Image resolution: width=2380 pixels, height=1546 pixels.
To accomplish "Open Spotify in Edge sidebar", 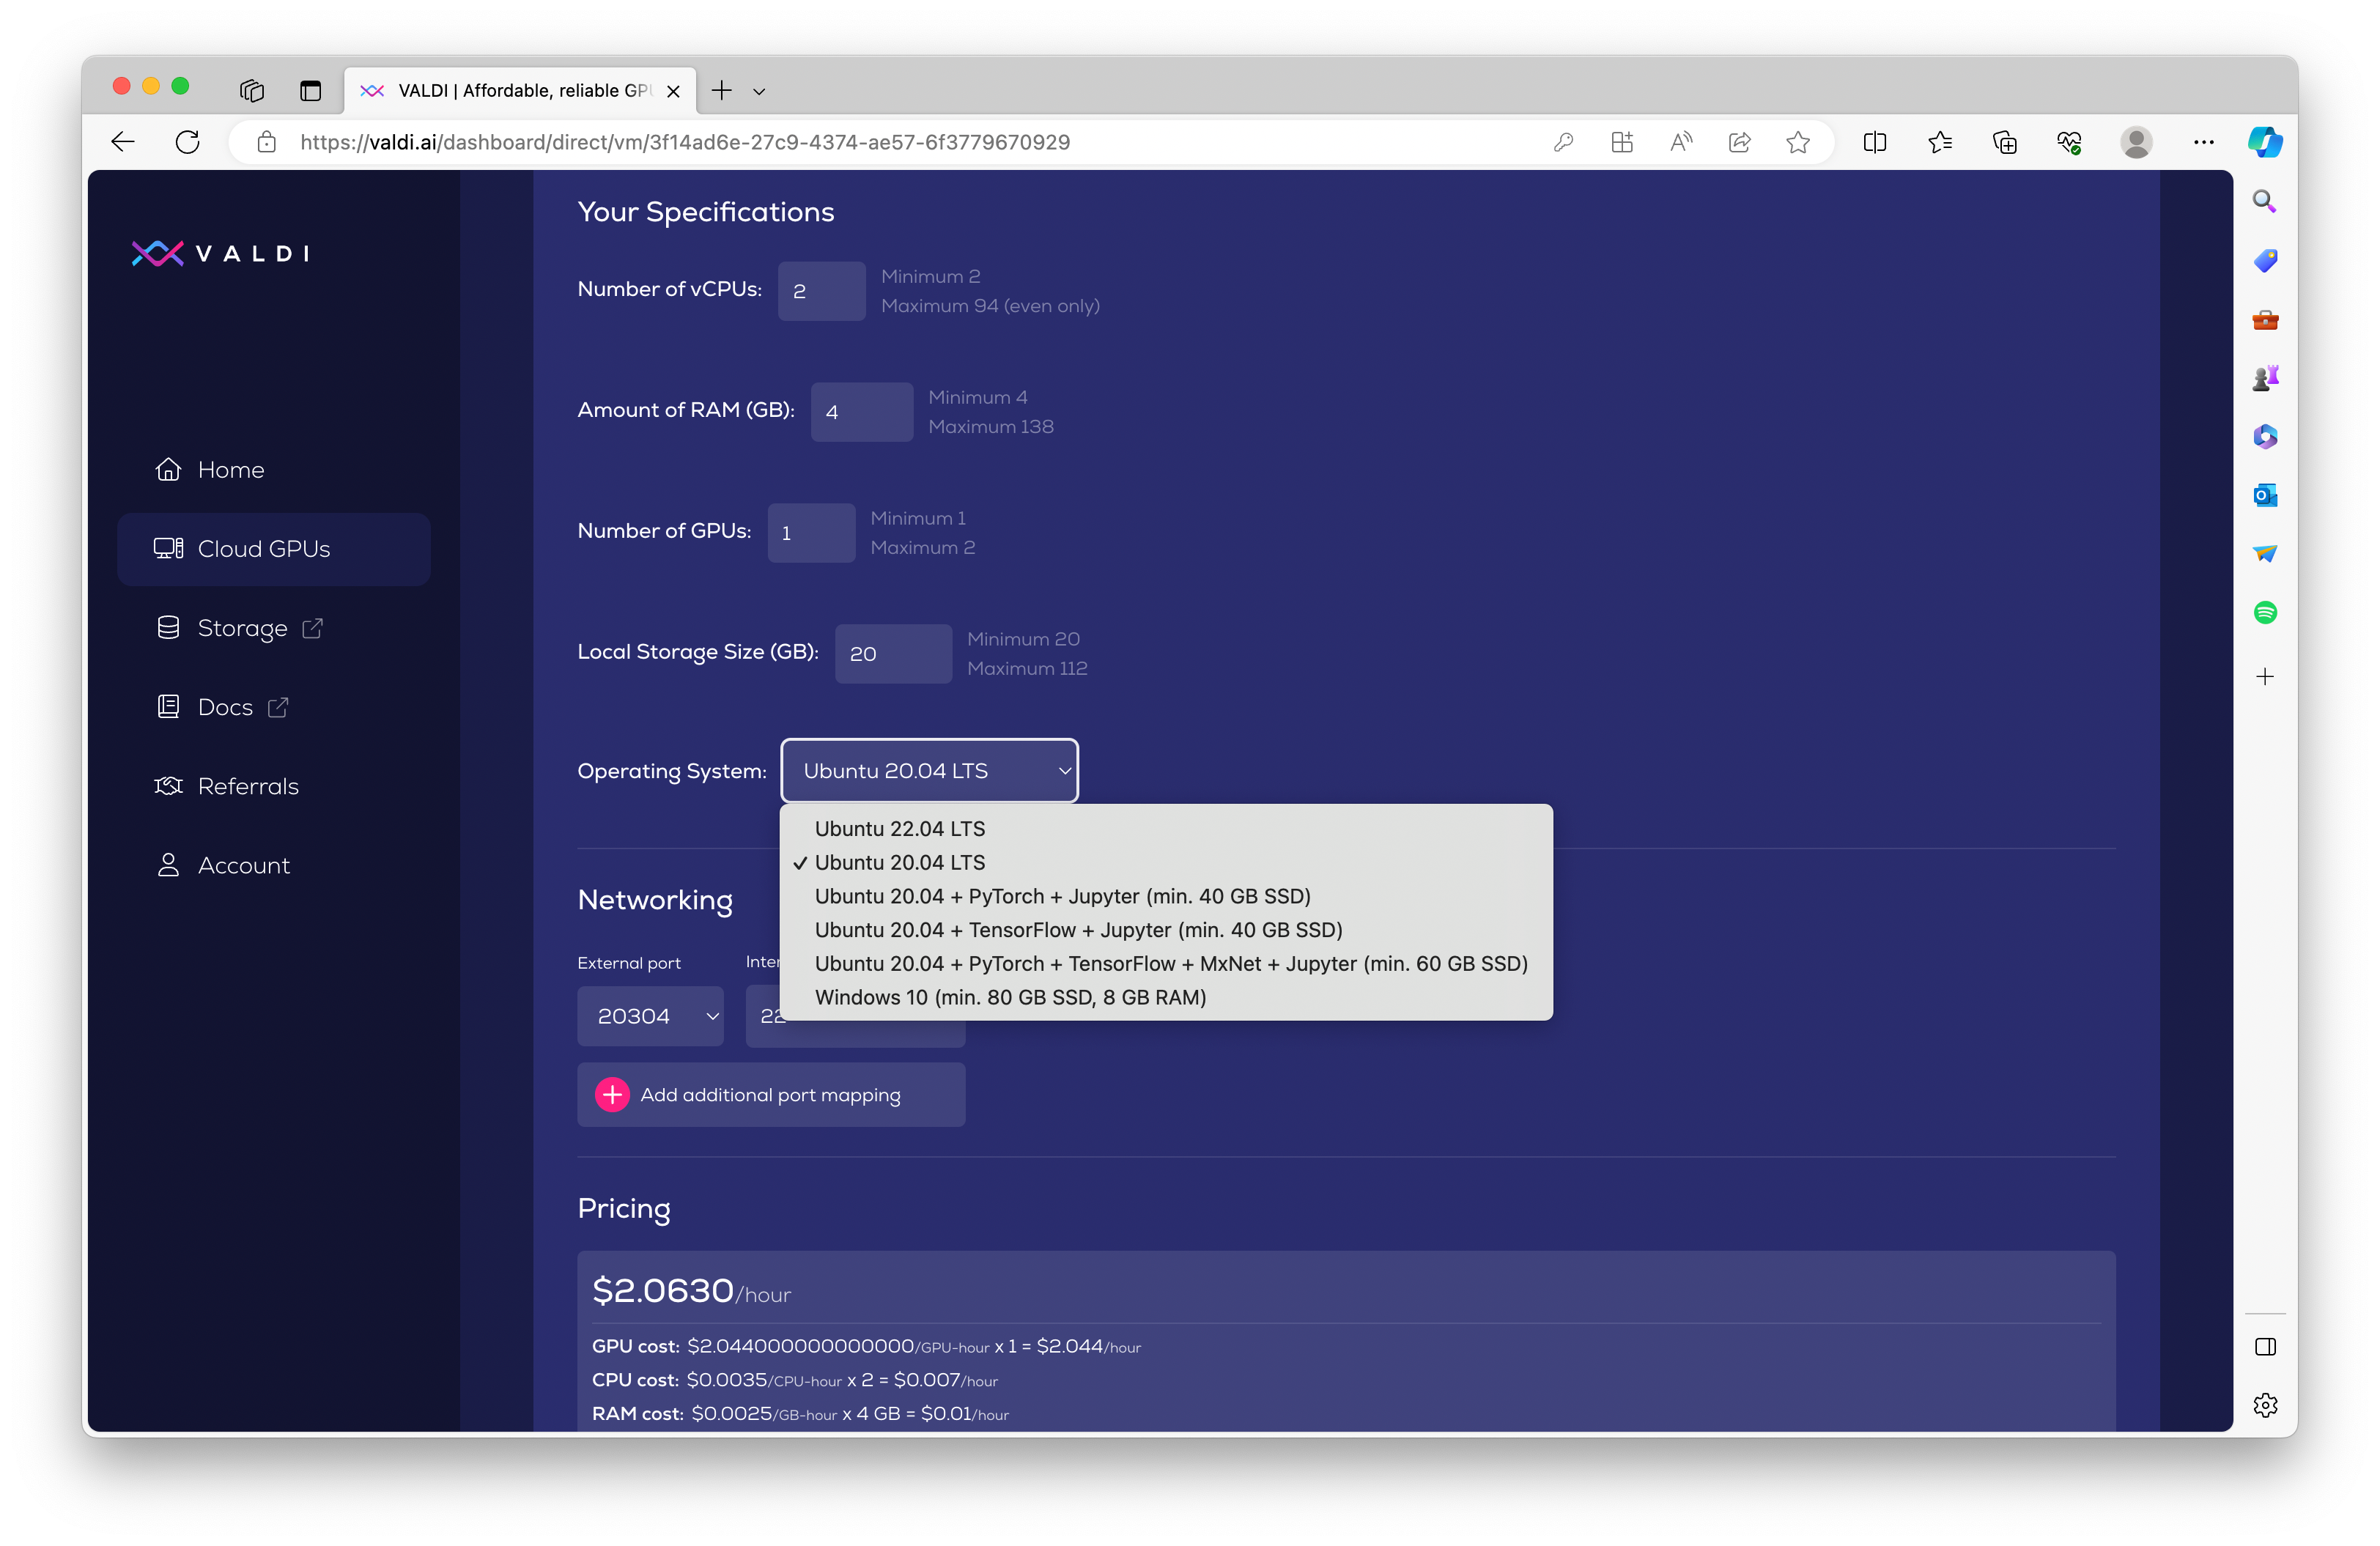I will 2265,612.
